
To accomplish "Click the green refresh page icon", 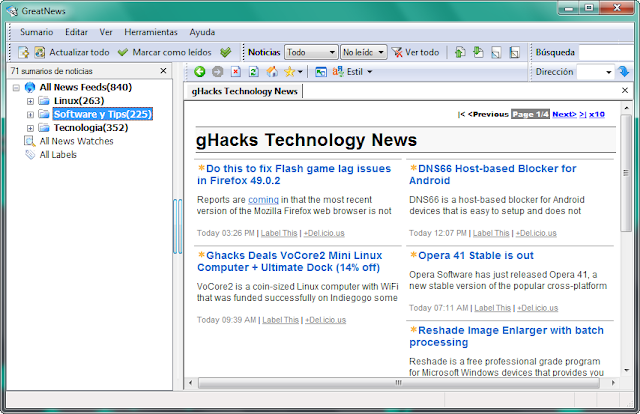I will tap(253, 72).
